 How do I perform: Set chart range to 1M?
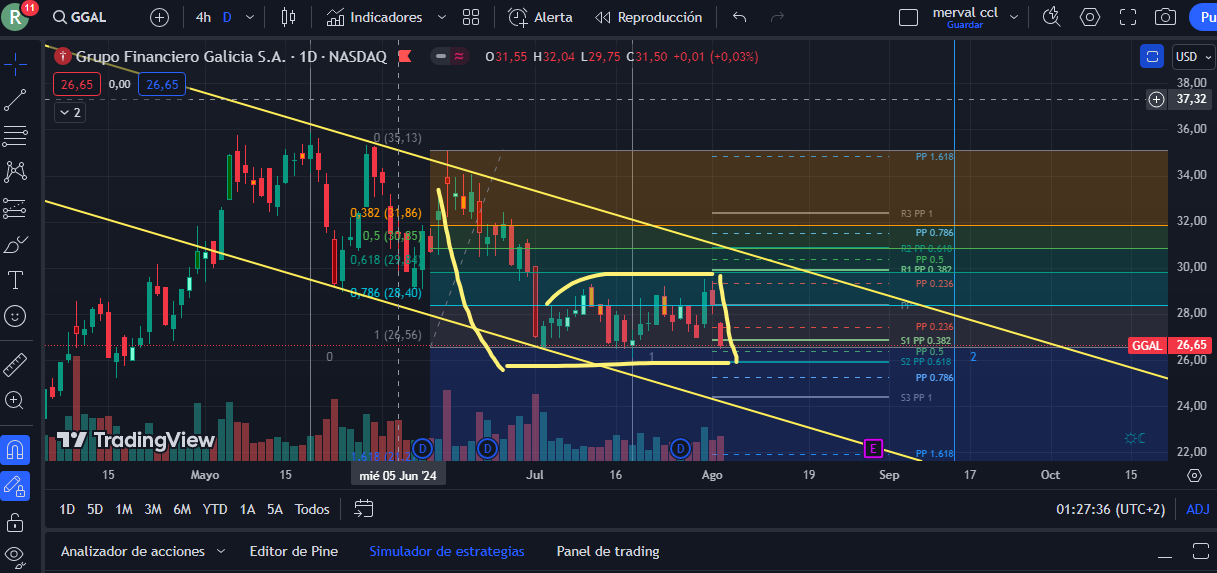[124, 509]
